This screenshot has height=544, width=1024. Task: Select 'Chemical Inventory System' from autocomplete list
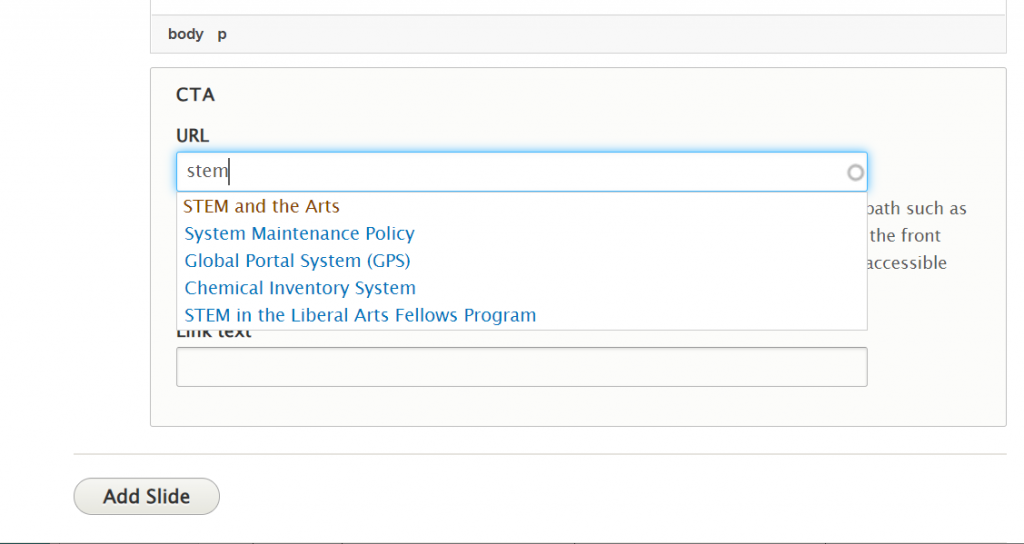click(x=300, y=288)
